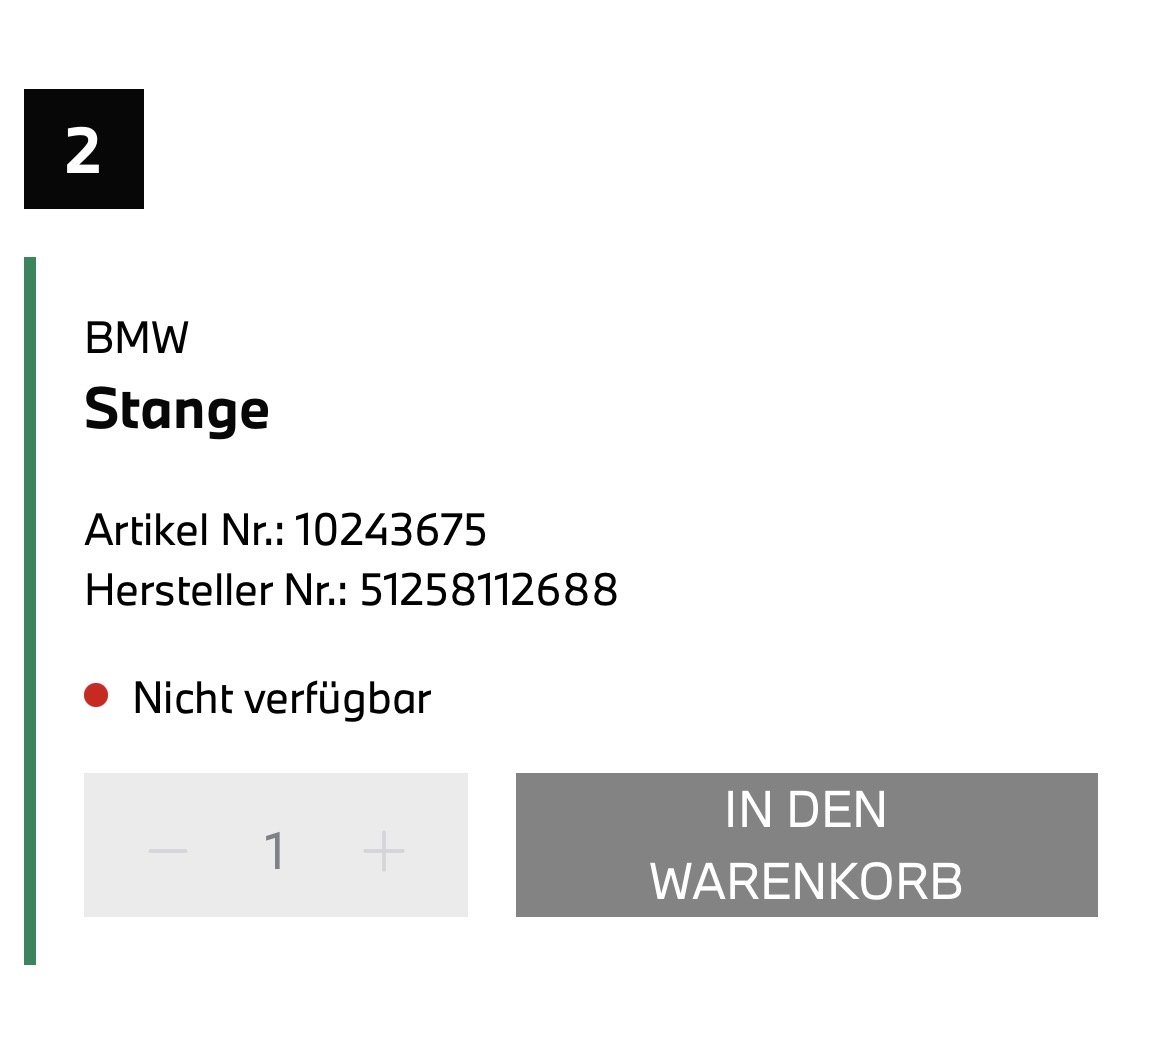The image size is (1170, 1064).
Task: Click the plus icon to increase quantity
Action: (x=384, y=852)
